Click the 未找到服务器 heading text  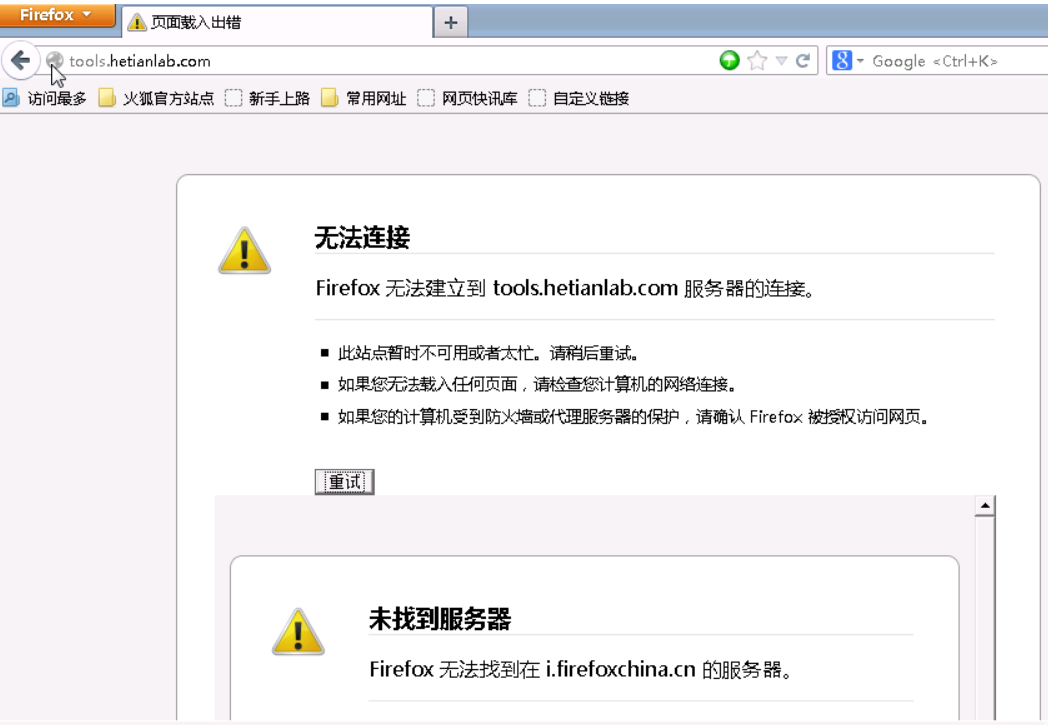click(x=440, y=619)
